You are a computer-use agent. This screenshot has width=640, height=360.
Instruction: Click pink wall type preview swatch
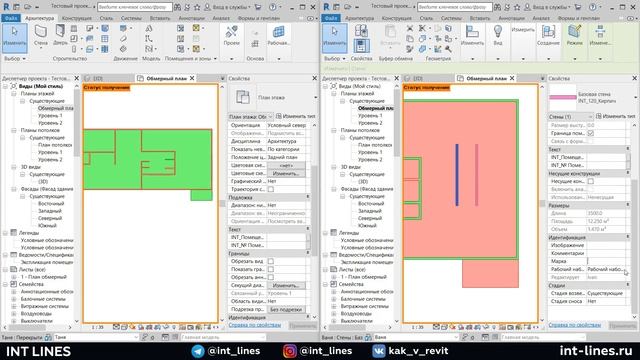click(x=562, y=98)
